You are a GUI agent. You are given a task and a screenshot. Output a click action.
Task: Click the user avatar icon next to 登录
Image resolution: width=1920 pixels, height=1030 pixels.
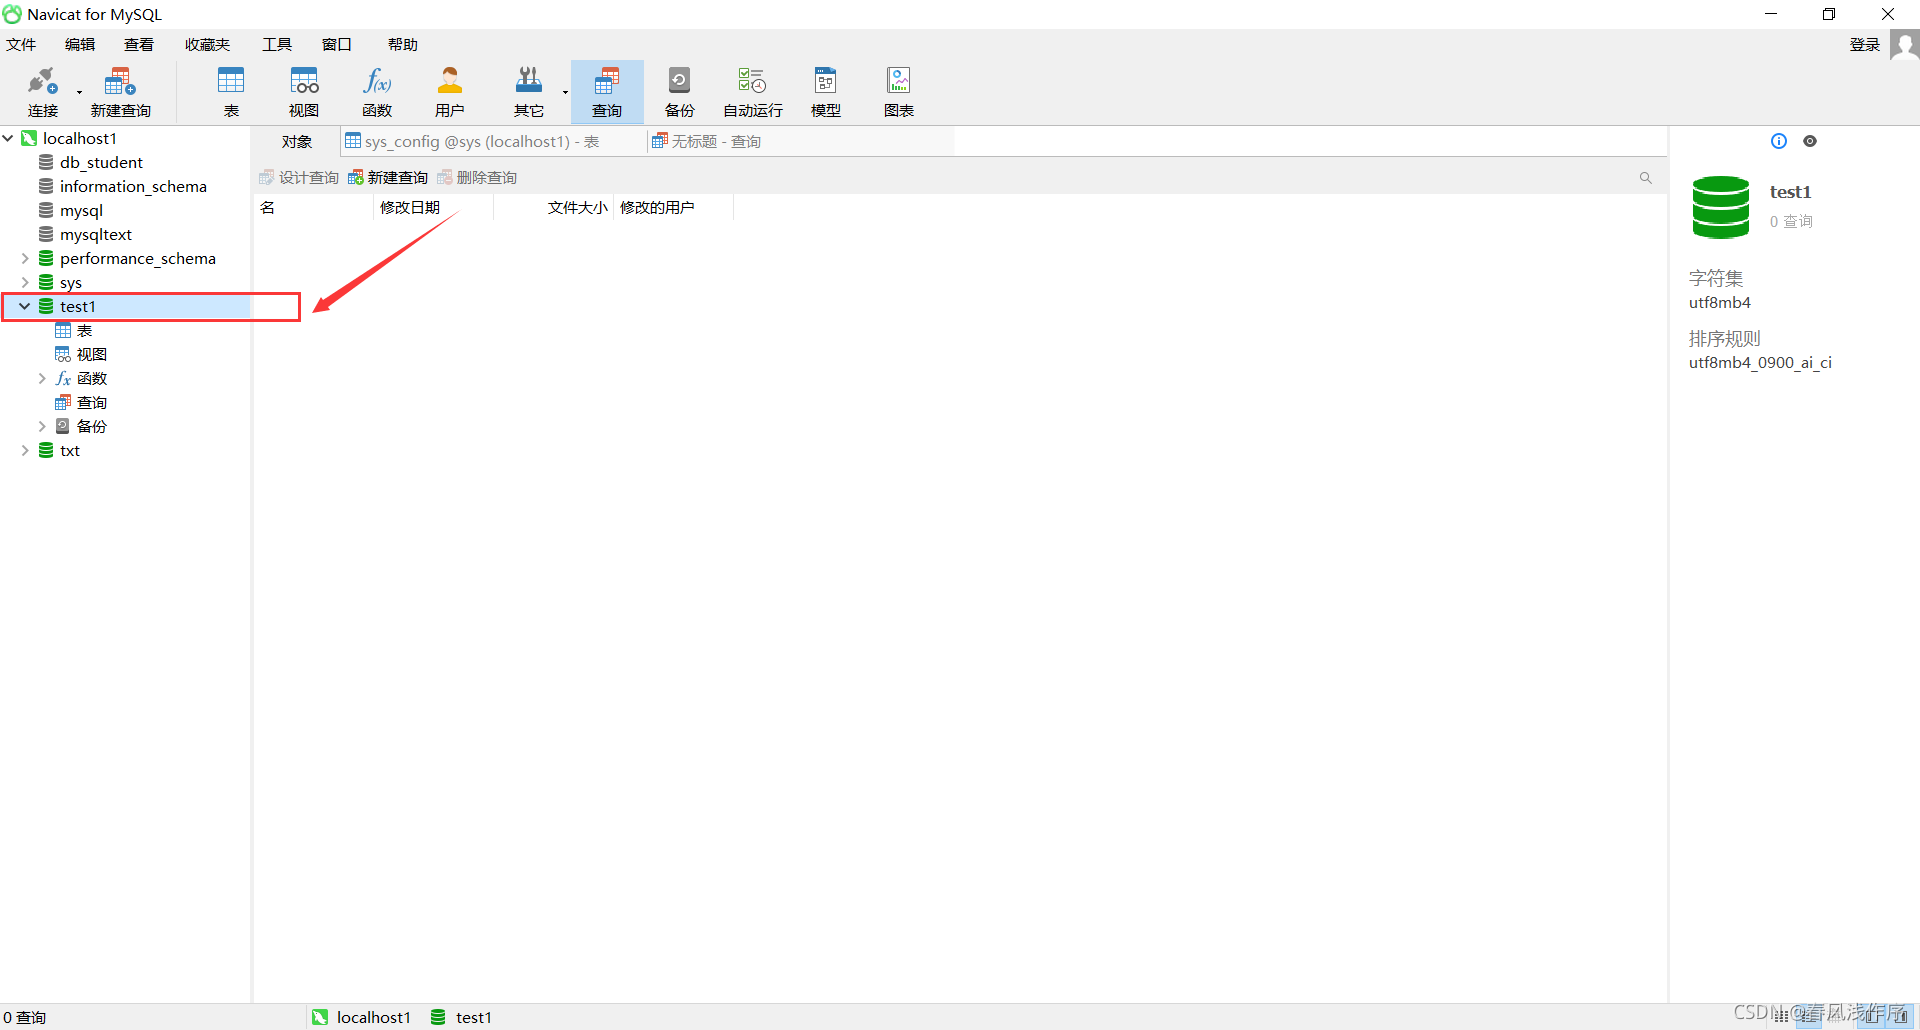point(1904,45)
